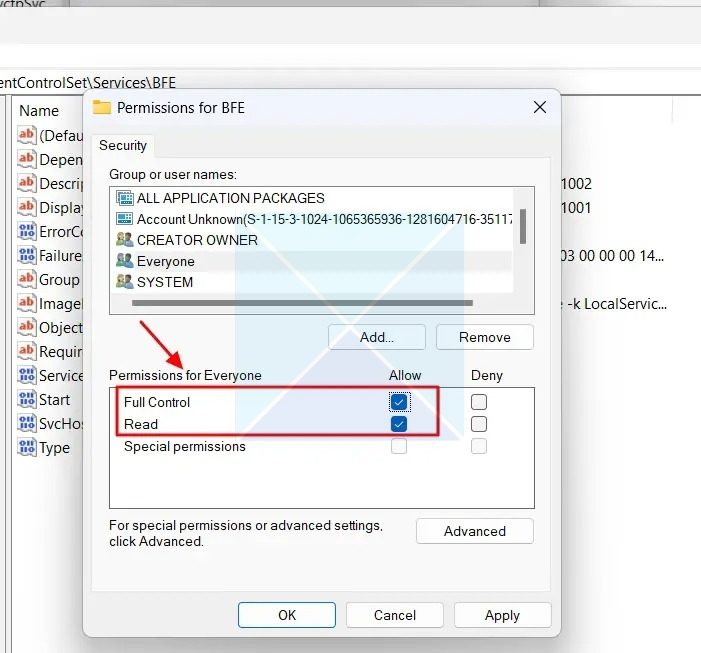Screen dimensions: 701x653
Task: Click the ALL APPLICATION PACKAGES group icon
Action: [125, 198]
